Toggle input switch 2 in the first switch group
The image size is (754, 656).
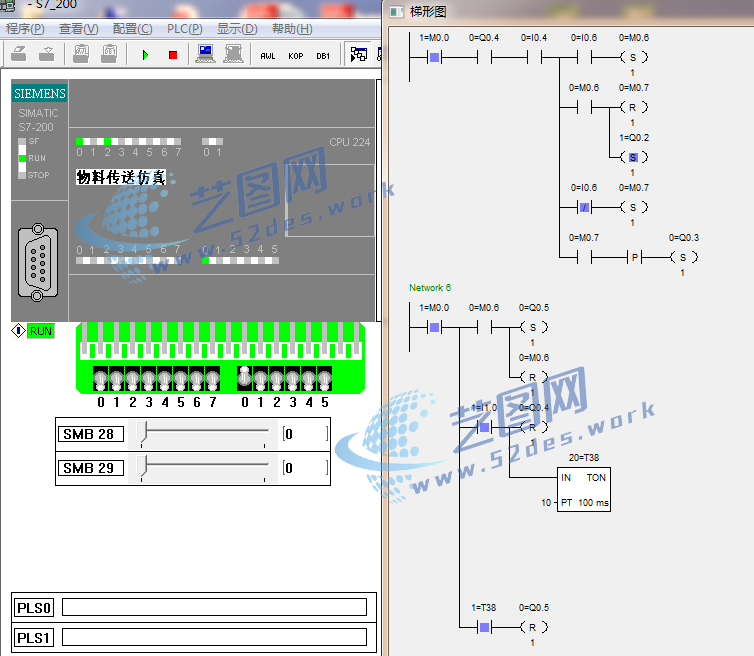[132, 379]
